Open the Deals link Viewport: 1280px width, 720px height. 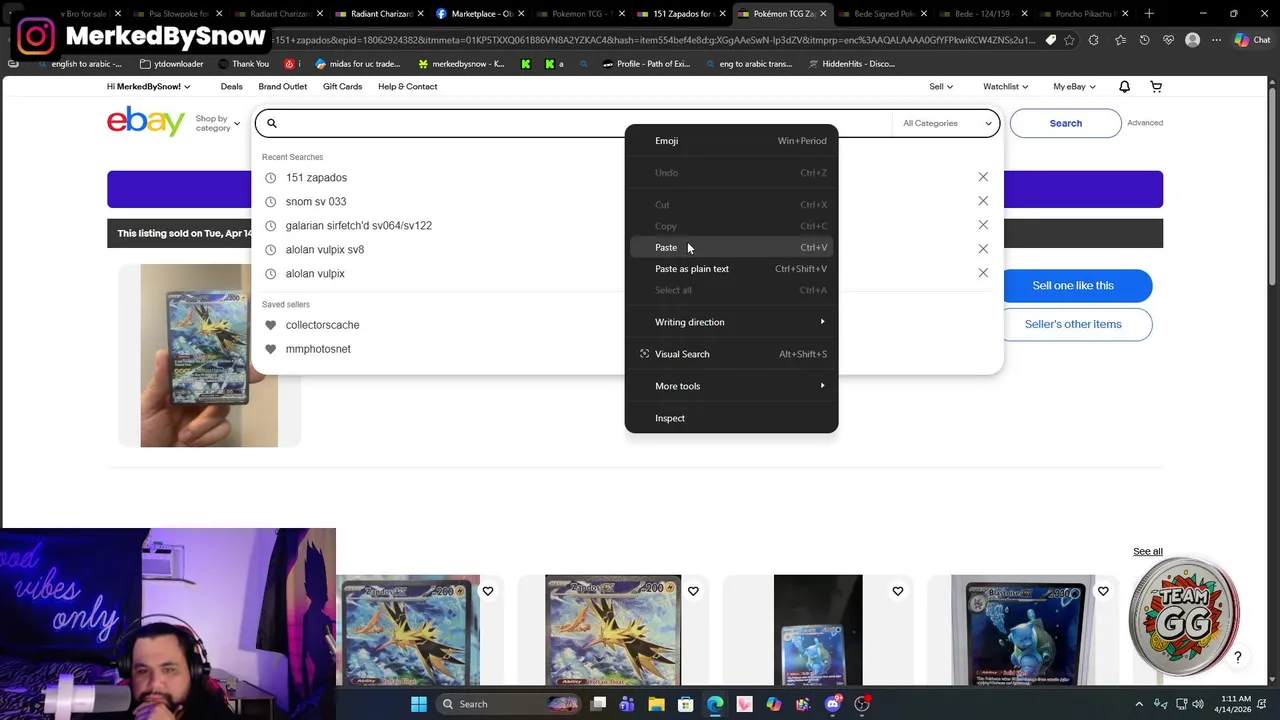(231, 87)
